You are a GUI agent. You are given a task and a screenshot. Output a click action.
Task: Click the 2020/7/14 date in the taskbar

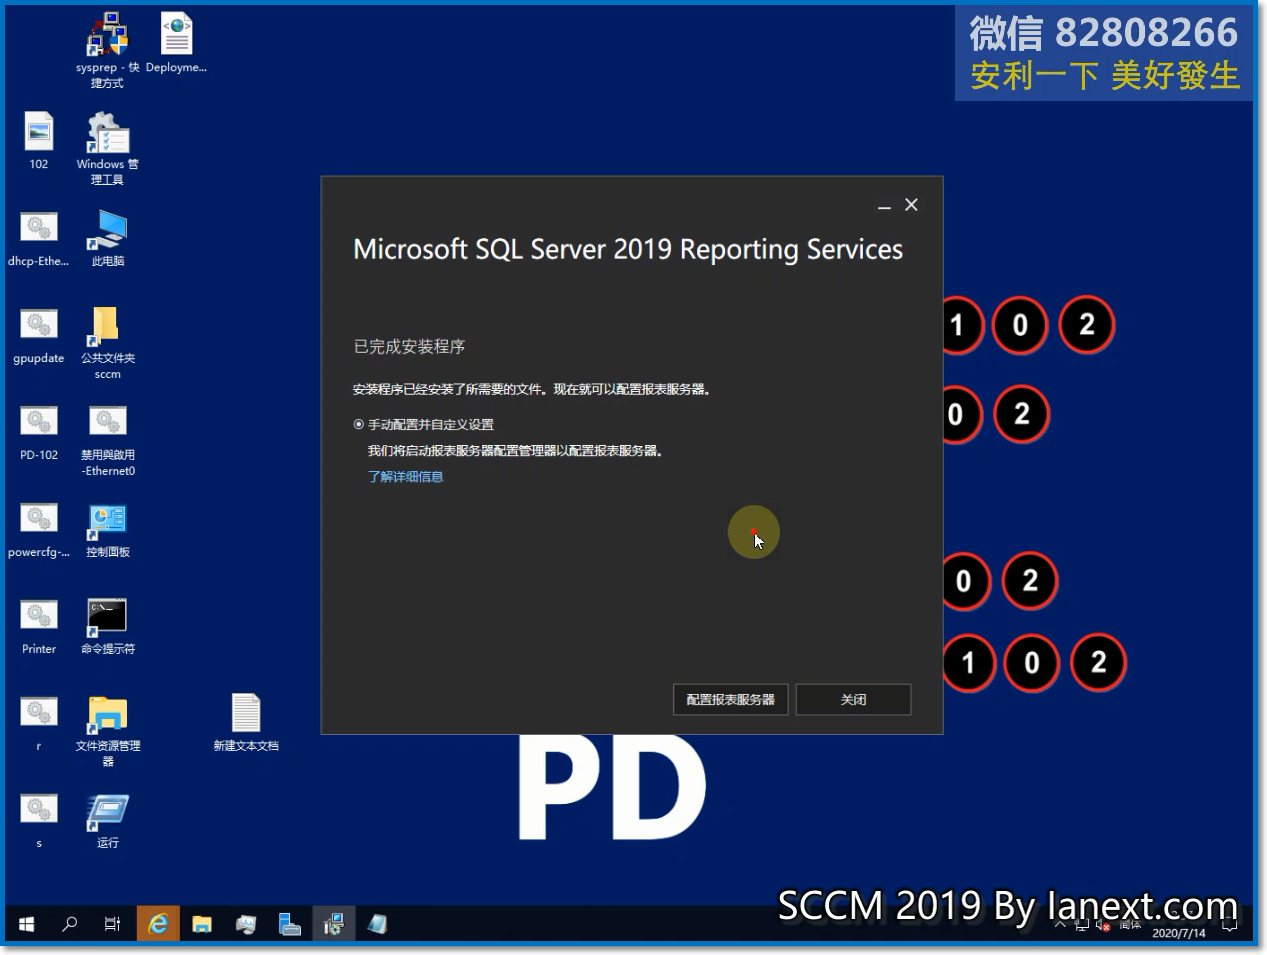click(x=1179, y=933)
